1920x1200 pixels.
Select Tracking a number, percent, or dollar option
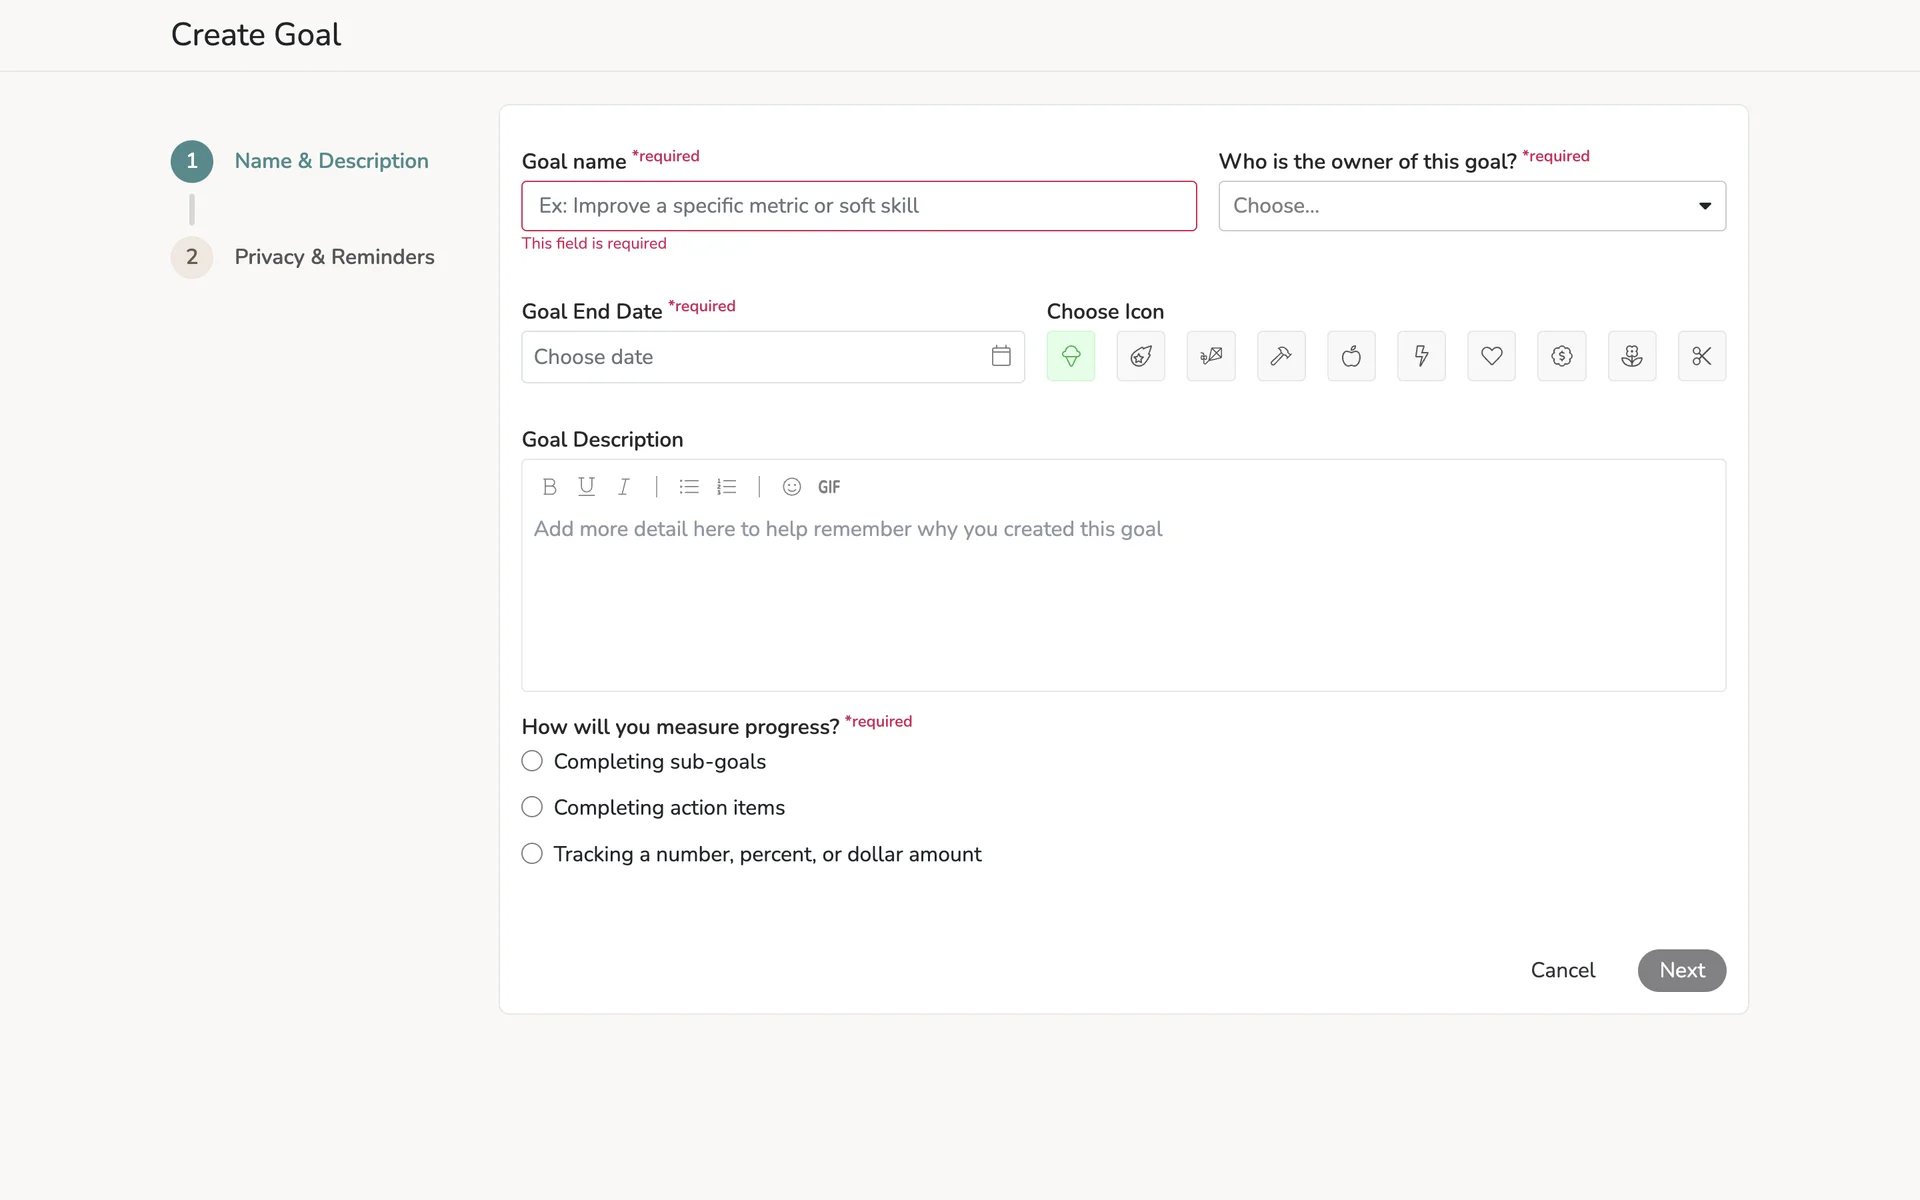tap(532, 854)
